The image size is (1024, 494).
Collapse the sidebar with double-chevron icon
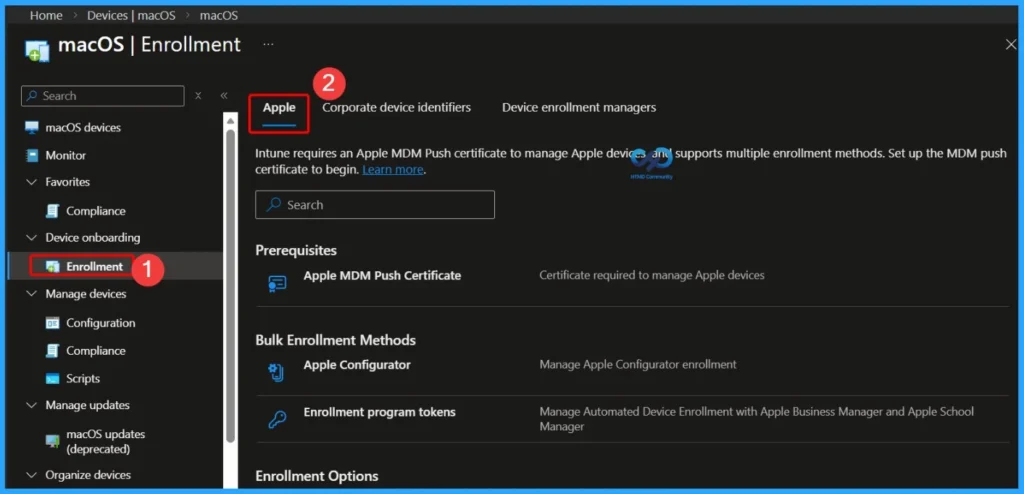223,95
